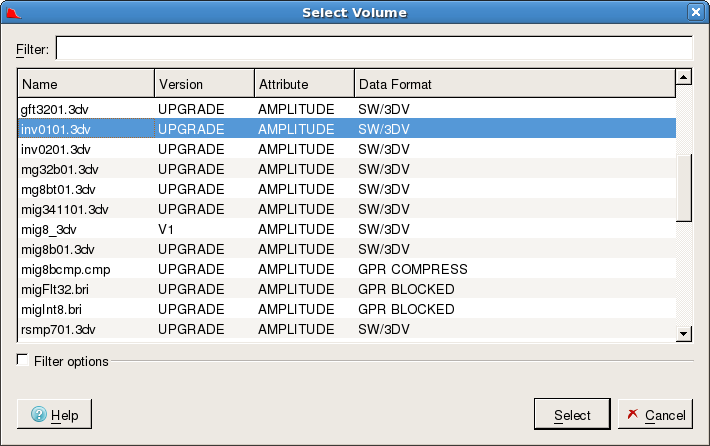Select the mg32b01.3dv volume row

coord(347,169)
